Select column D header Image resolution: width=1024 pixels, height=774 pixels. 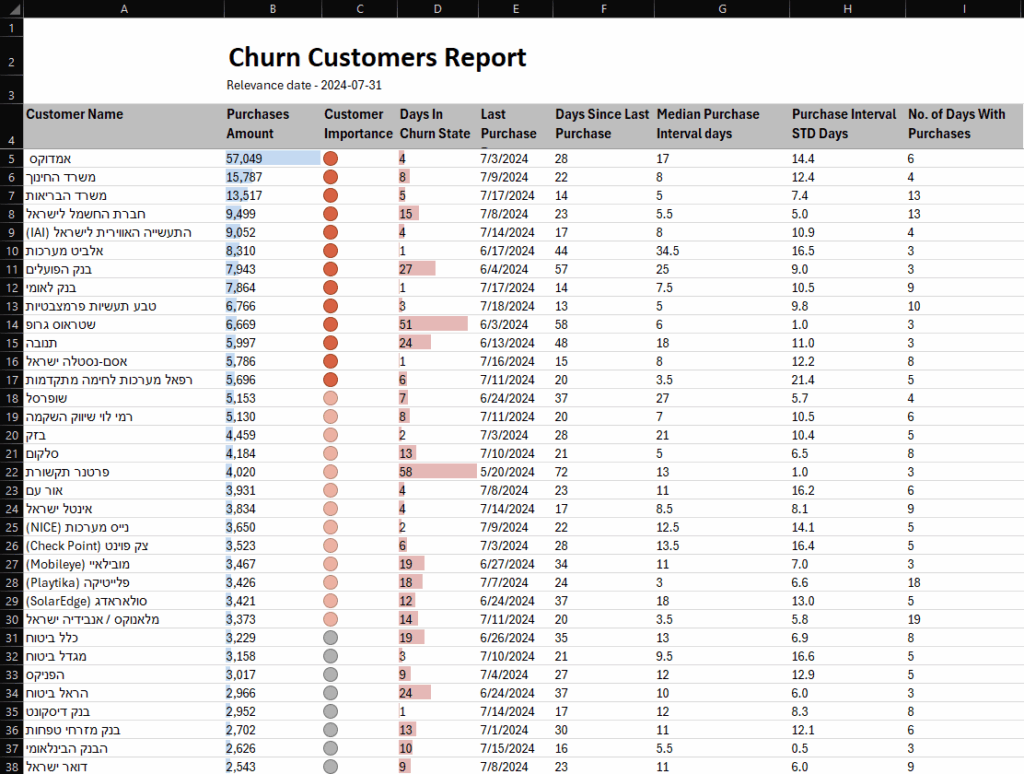coord(437,9)
